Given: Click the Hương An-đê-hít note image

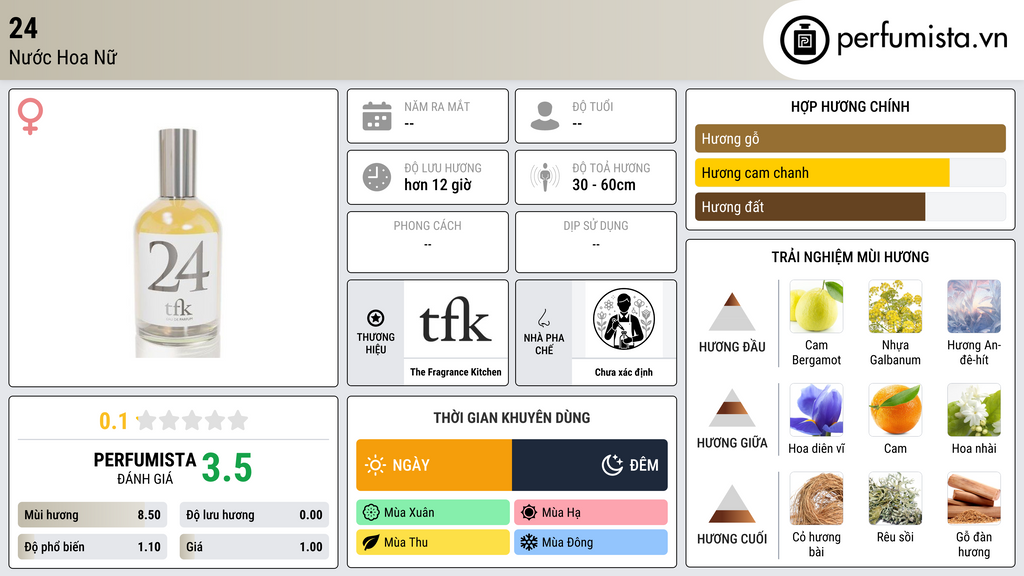Looking at the screenshot, I should click(x=974, y=306).
